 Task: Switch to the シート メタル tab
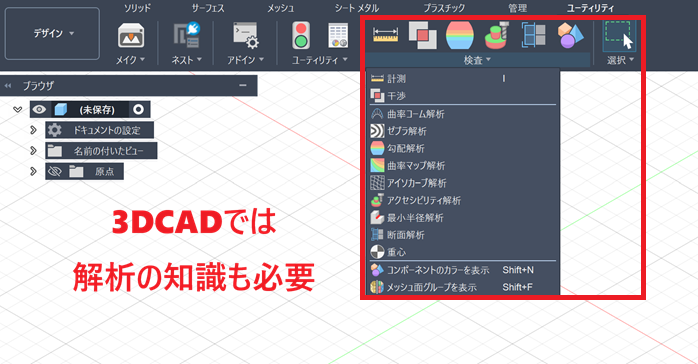(x=357, y=8)
